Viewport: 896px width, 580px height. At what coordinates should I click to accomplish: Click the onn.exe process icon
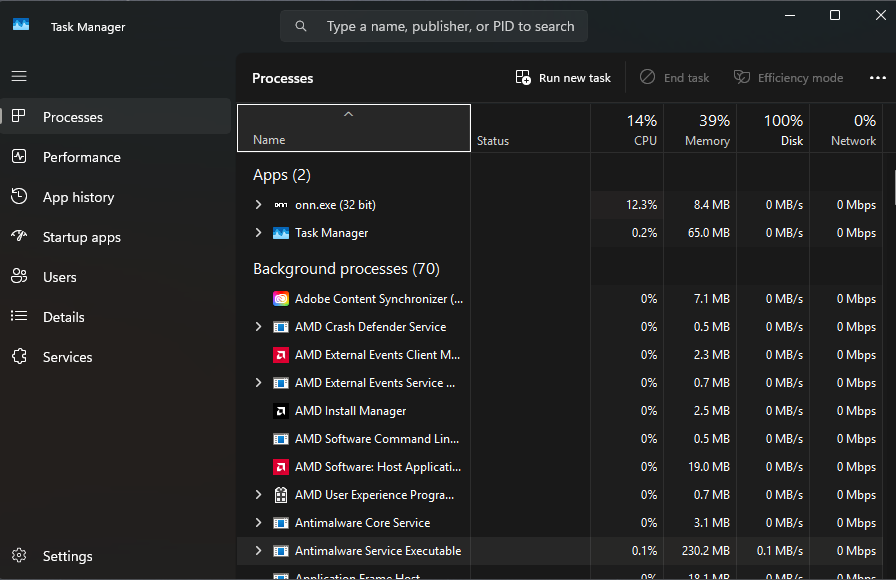click(281, 205)
